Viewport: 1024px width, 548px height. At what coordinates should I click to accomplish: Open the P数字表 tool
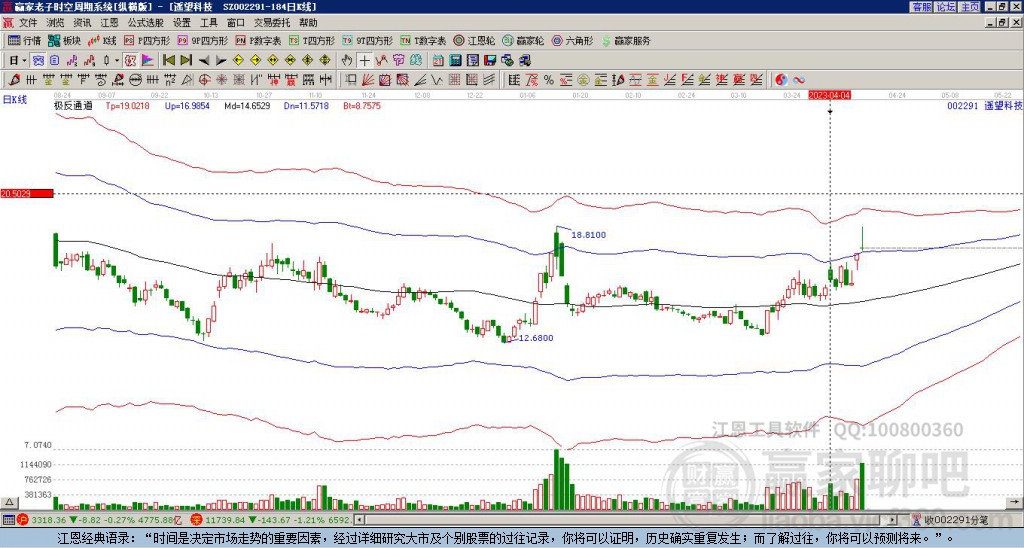click(x=258, y=40)
